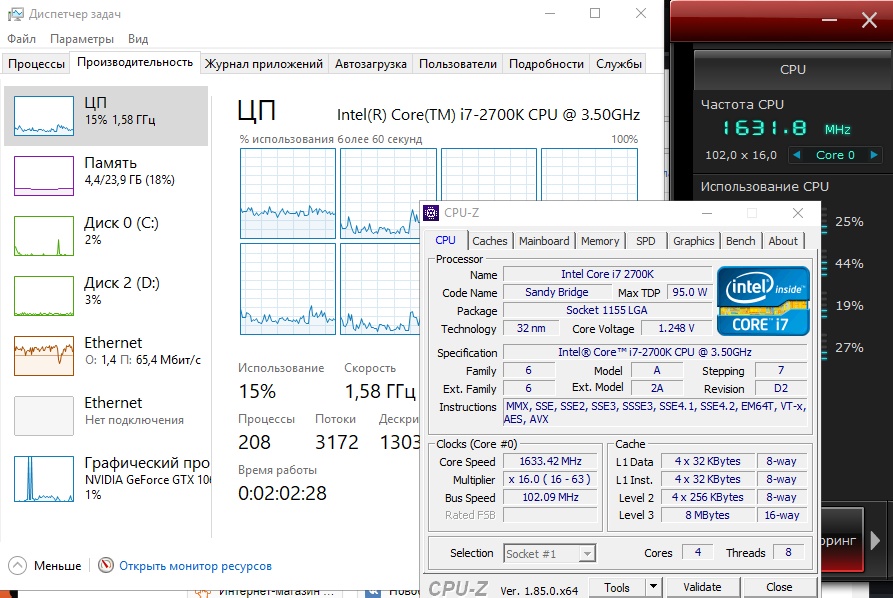
Task: Click the Task Manager title bar icon
Action: 15,14
